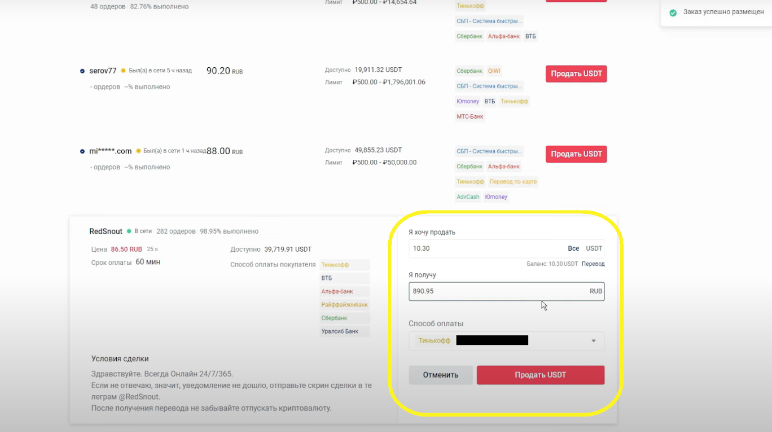This screenshot has width=772, height=432.
Task: Click Продать USDT in serov77's row
Action: 576,73
